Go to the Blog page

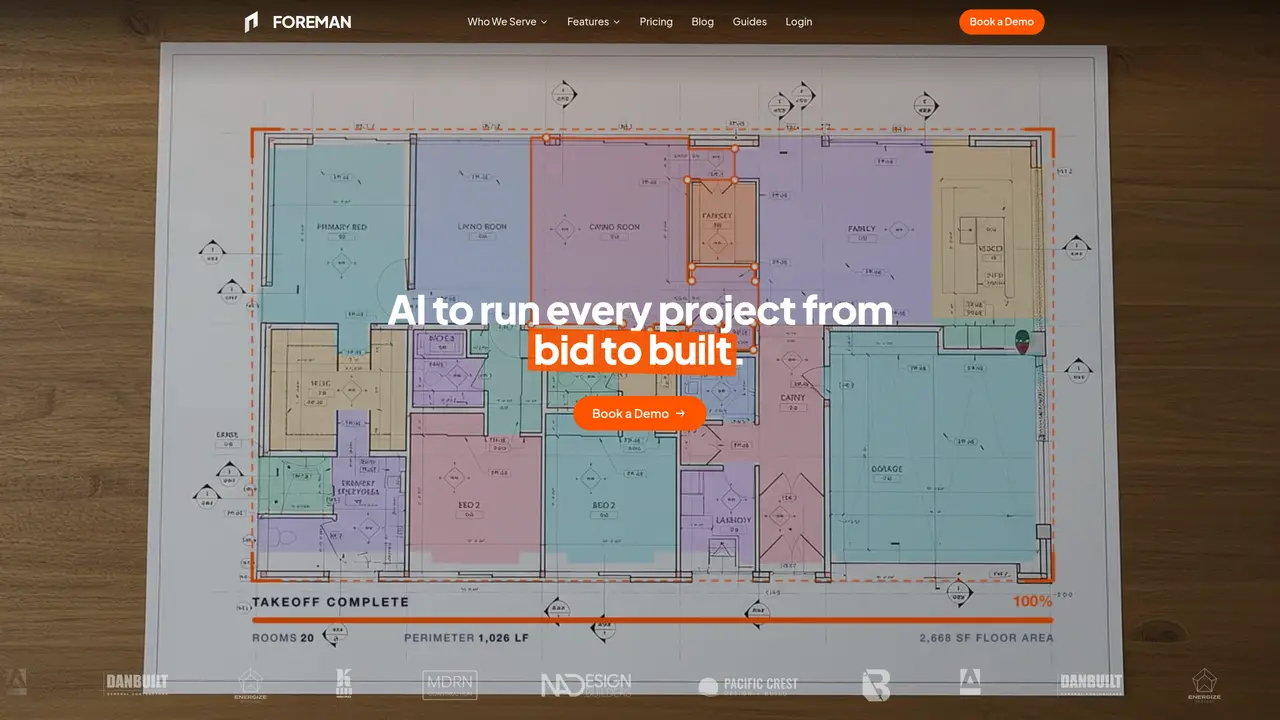pyautogui.click(x=703, y=22)
